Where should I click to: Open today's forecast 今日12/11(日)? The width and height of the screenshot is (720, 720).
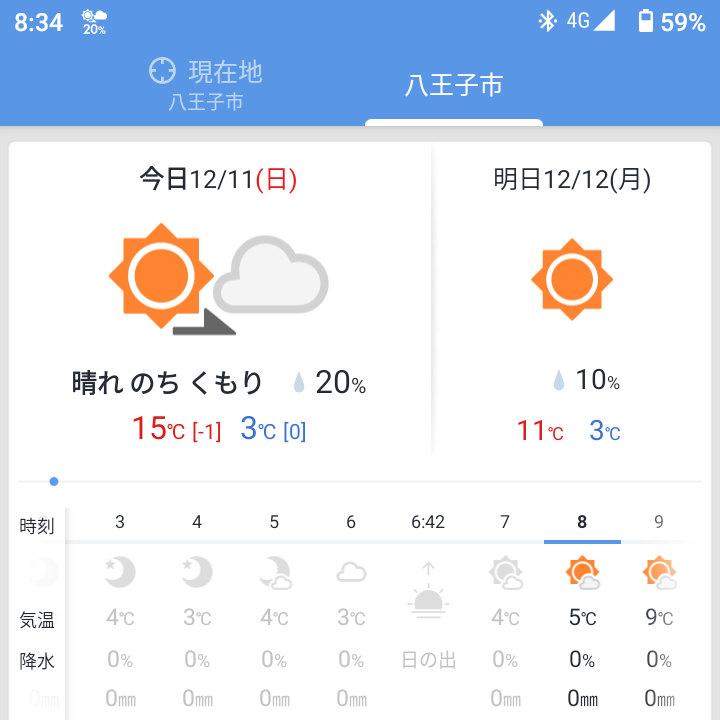click(218, 180)
